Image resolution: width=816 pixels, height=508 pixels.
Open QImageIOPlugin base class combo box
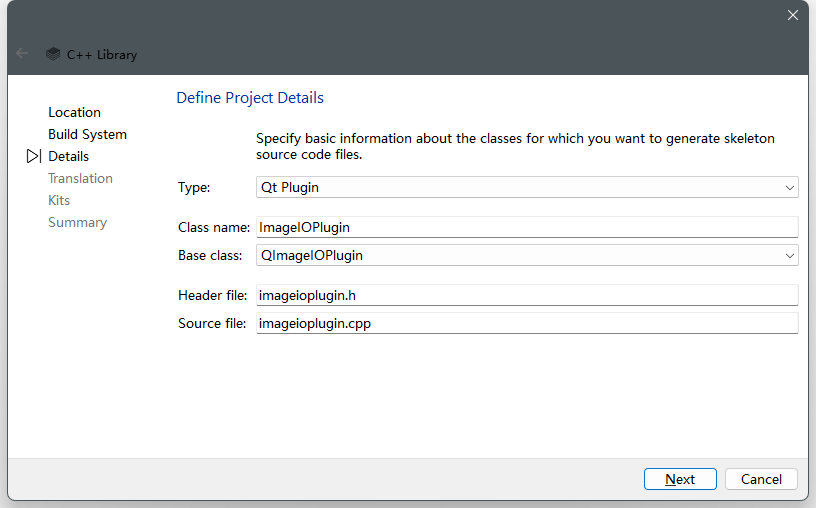[x=527, y=256]
